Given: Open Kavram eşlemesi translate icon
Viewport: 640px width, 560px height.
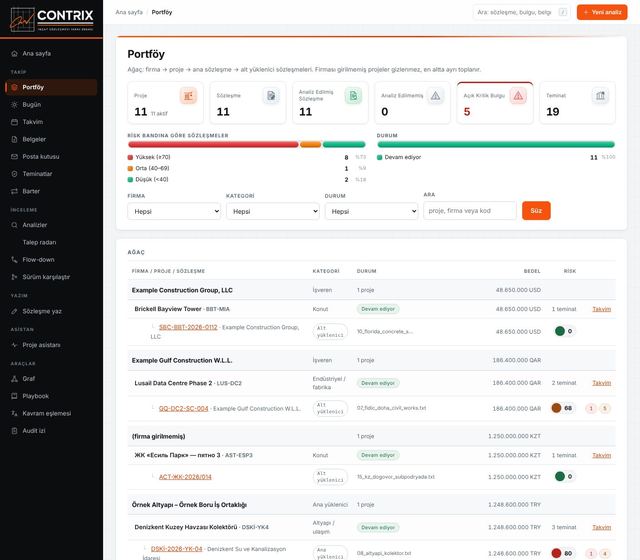Looking at the screenshot, I should tap(14, 413).
